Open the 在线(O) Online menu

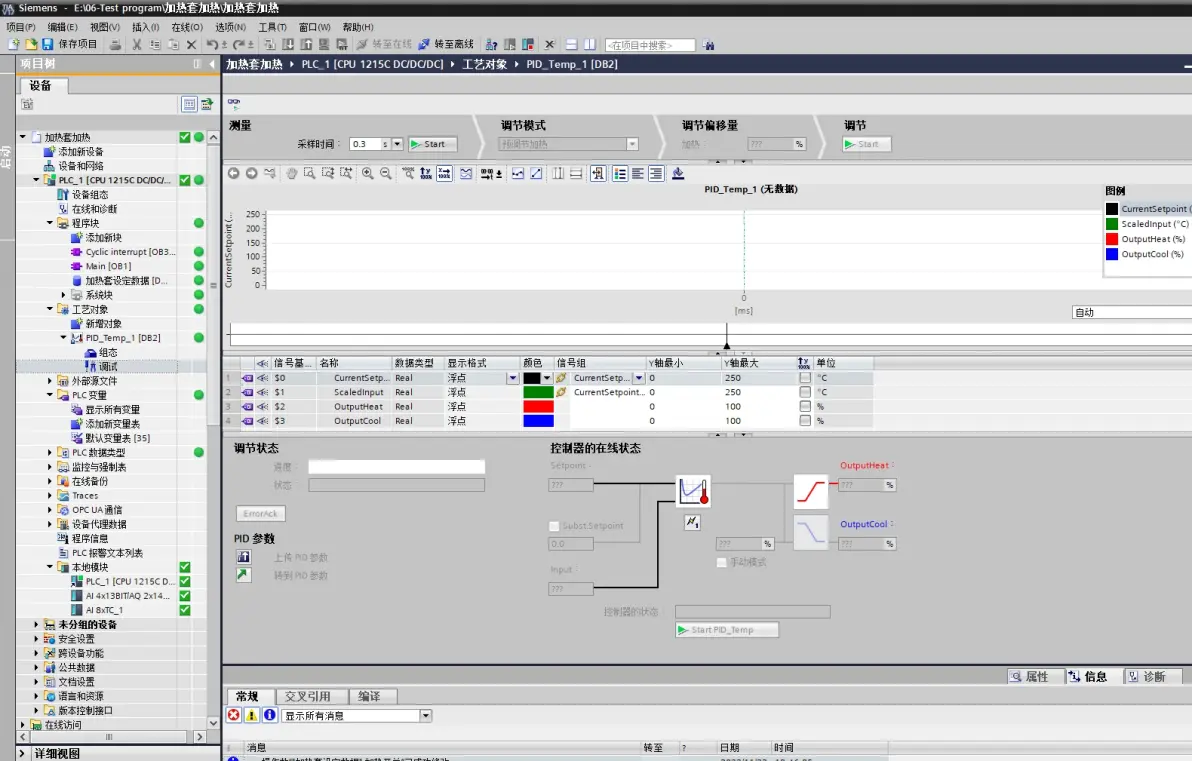pyautogui.click(x=187, y=27)
